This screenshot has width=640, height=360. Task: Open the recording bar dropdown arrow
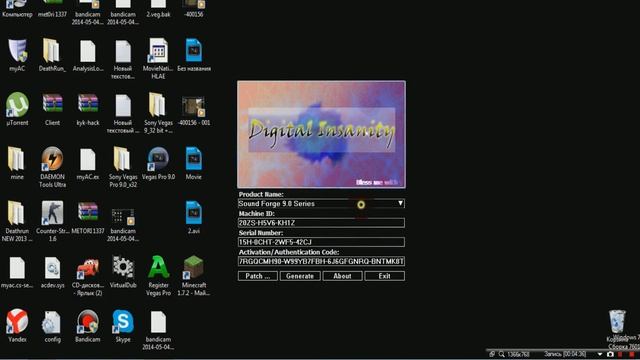point(600,354)
